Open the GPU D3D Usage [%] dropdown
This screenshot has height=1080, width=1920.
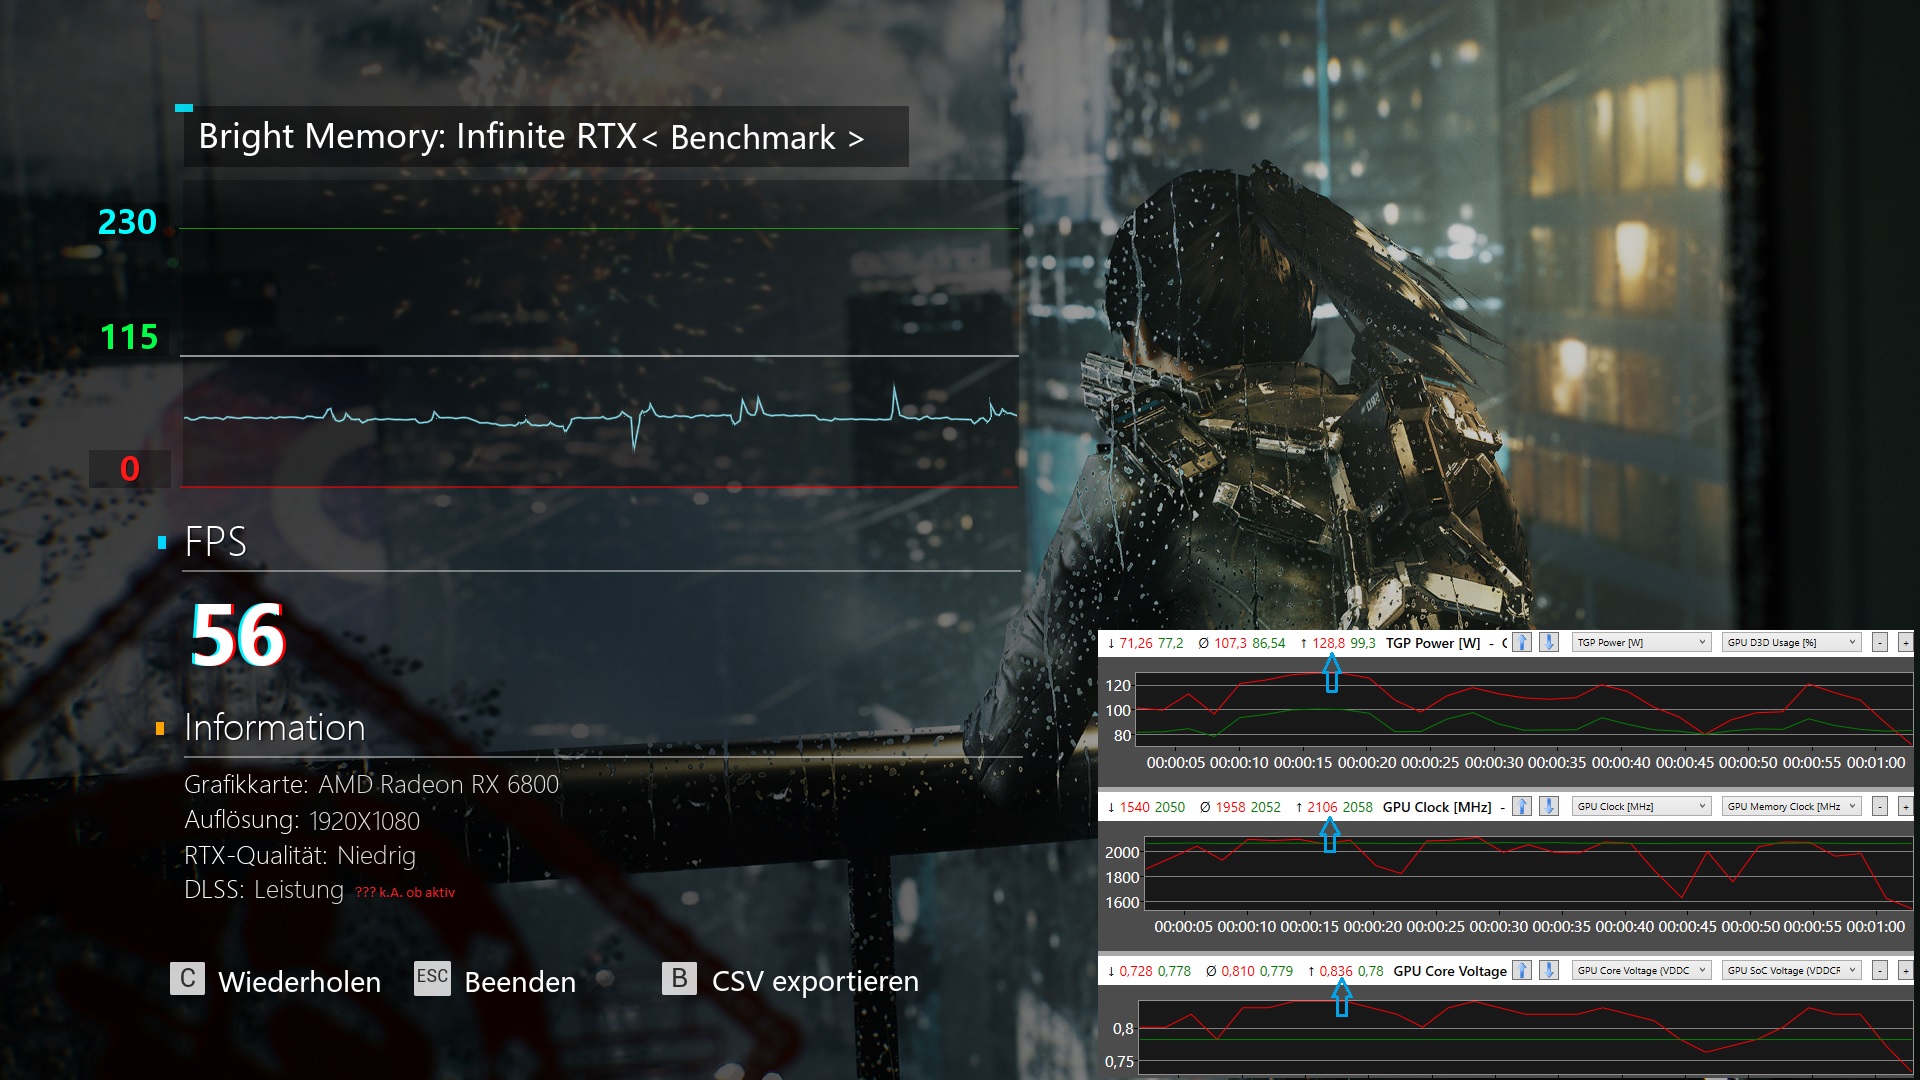coord(1791,643)
